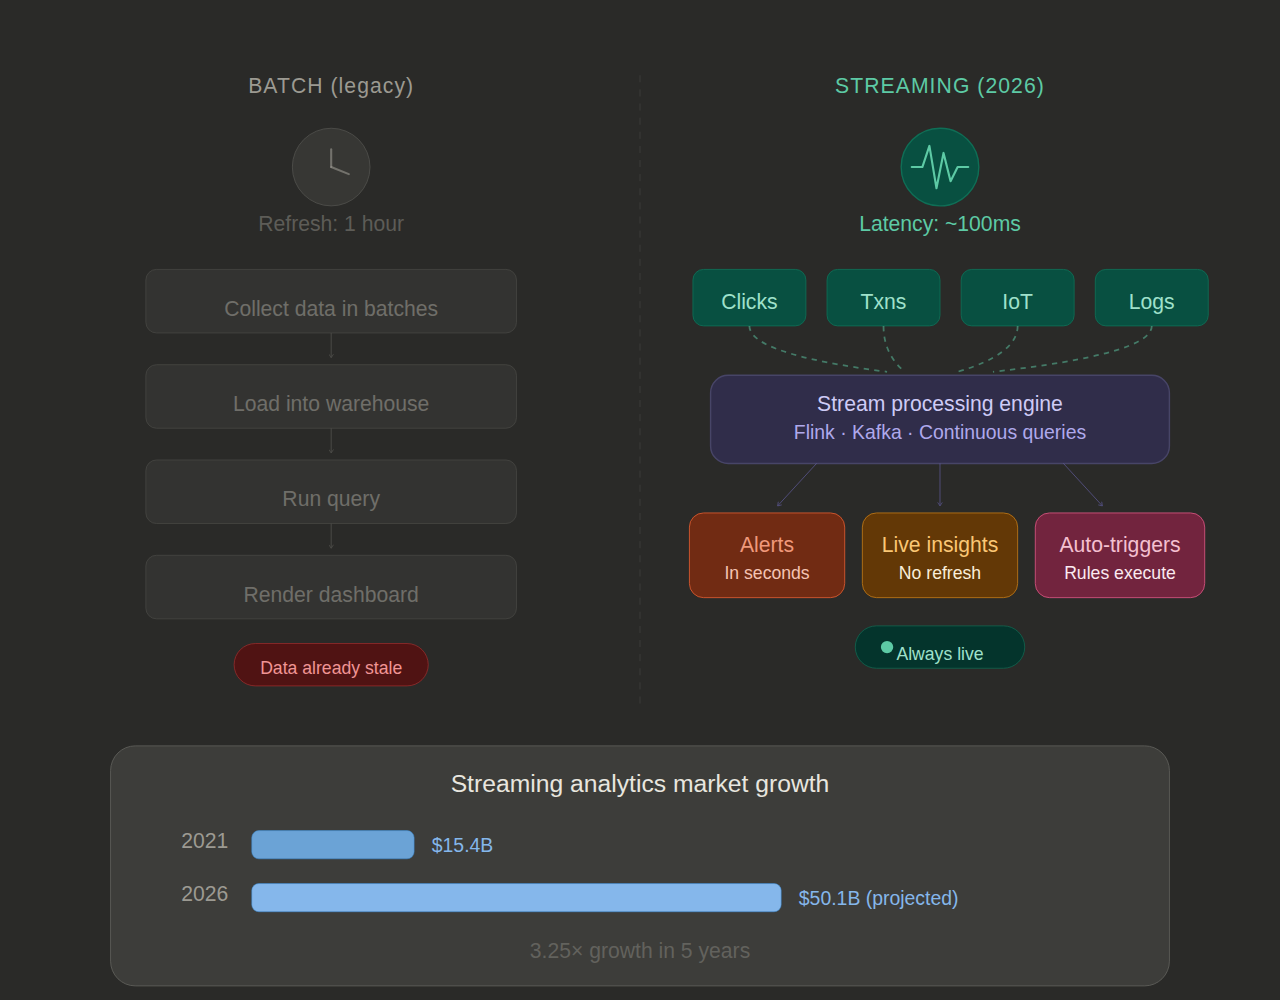Click the green status dot in Always live

click(x=886, y=647)
